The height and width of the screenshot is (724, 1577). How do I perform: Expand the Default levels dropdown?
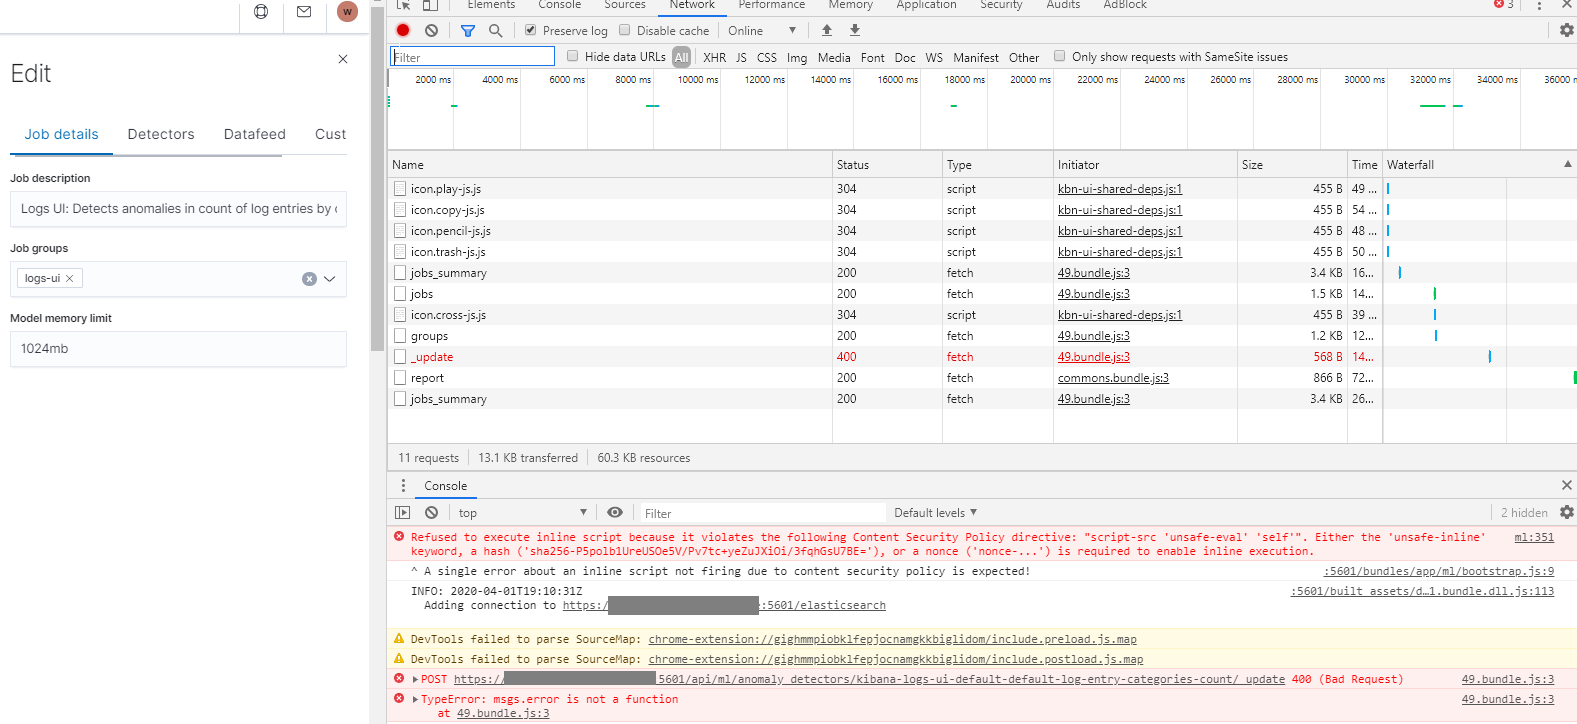click(935, 512)
